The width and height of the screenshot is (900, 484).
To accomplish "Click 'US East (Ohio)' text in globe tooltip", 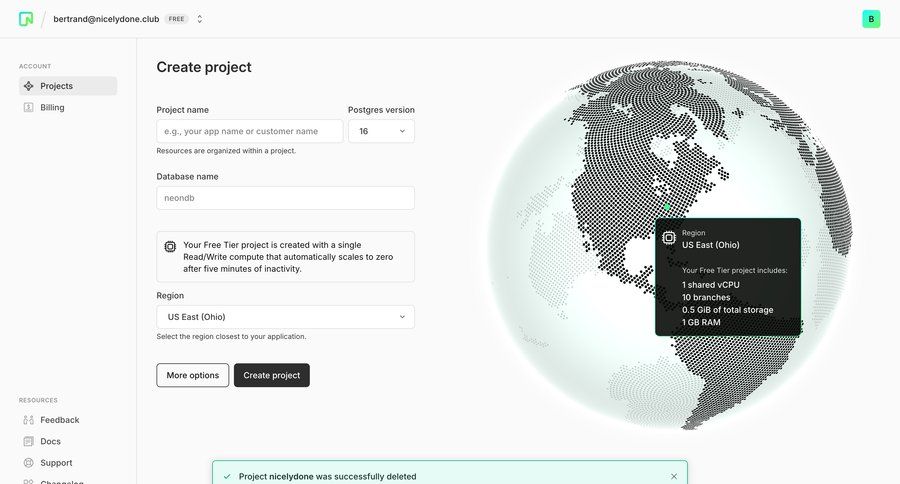I will (x=711, y=245).
